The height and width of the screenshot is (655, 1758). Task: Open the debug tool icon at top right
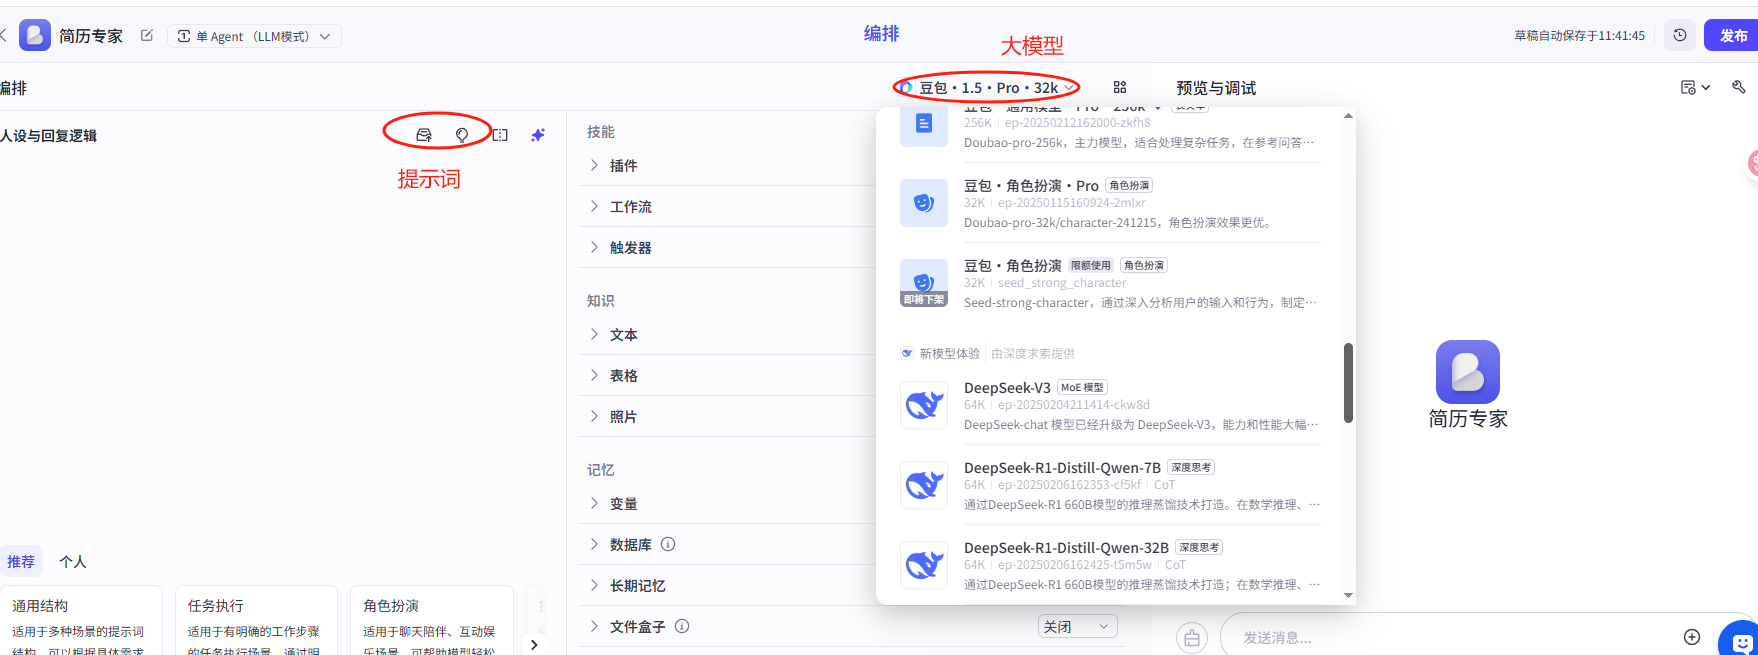tap(1739, 87)
